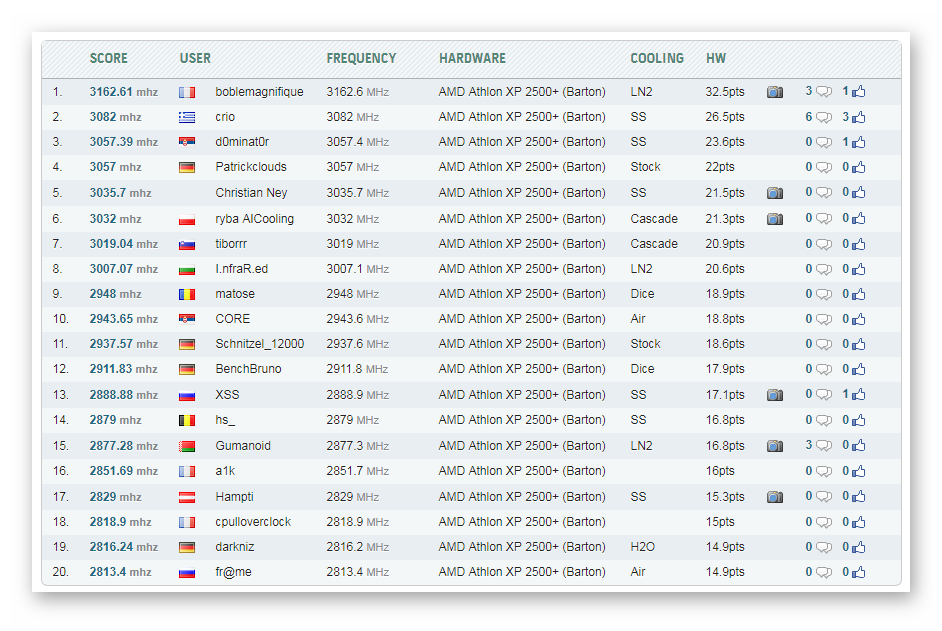Select 2888.9 MHz frequency cell

pyautogui.click(x=357, y=395)
